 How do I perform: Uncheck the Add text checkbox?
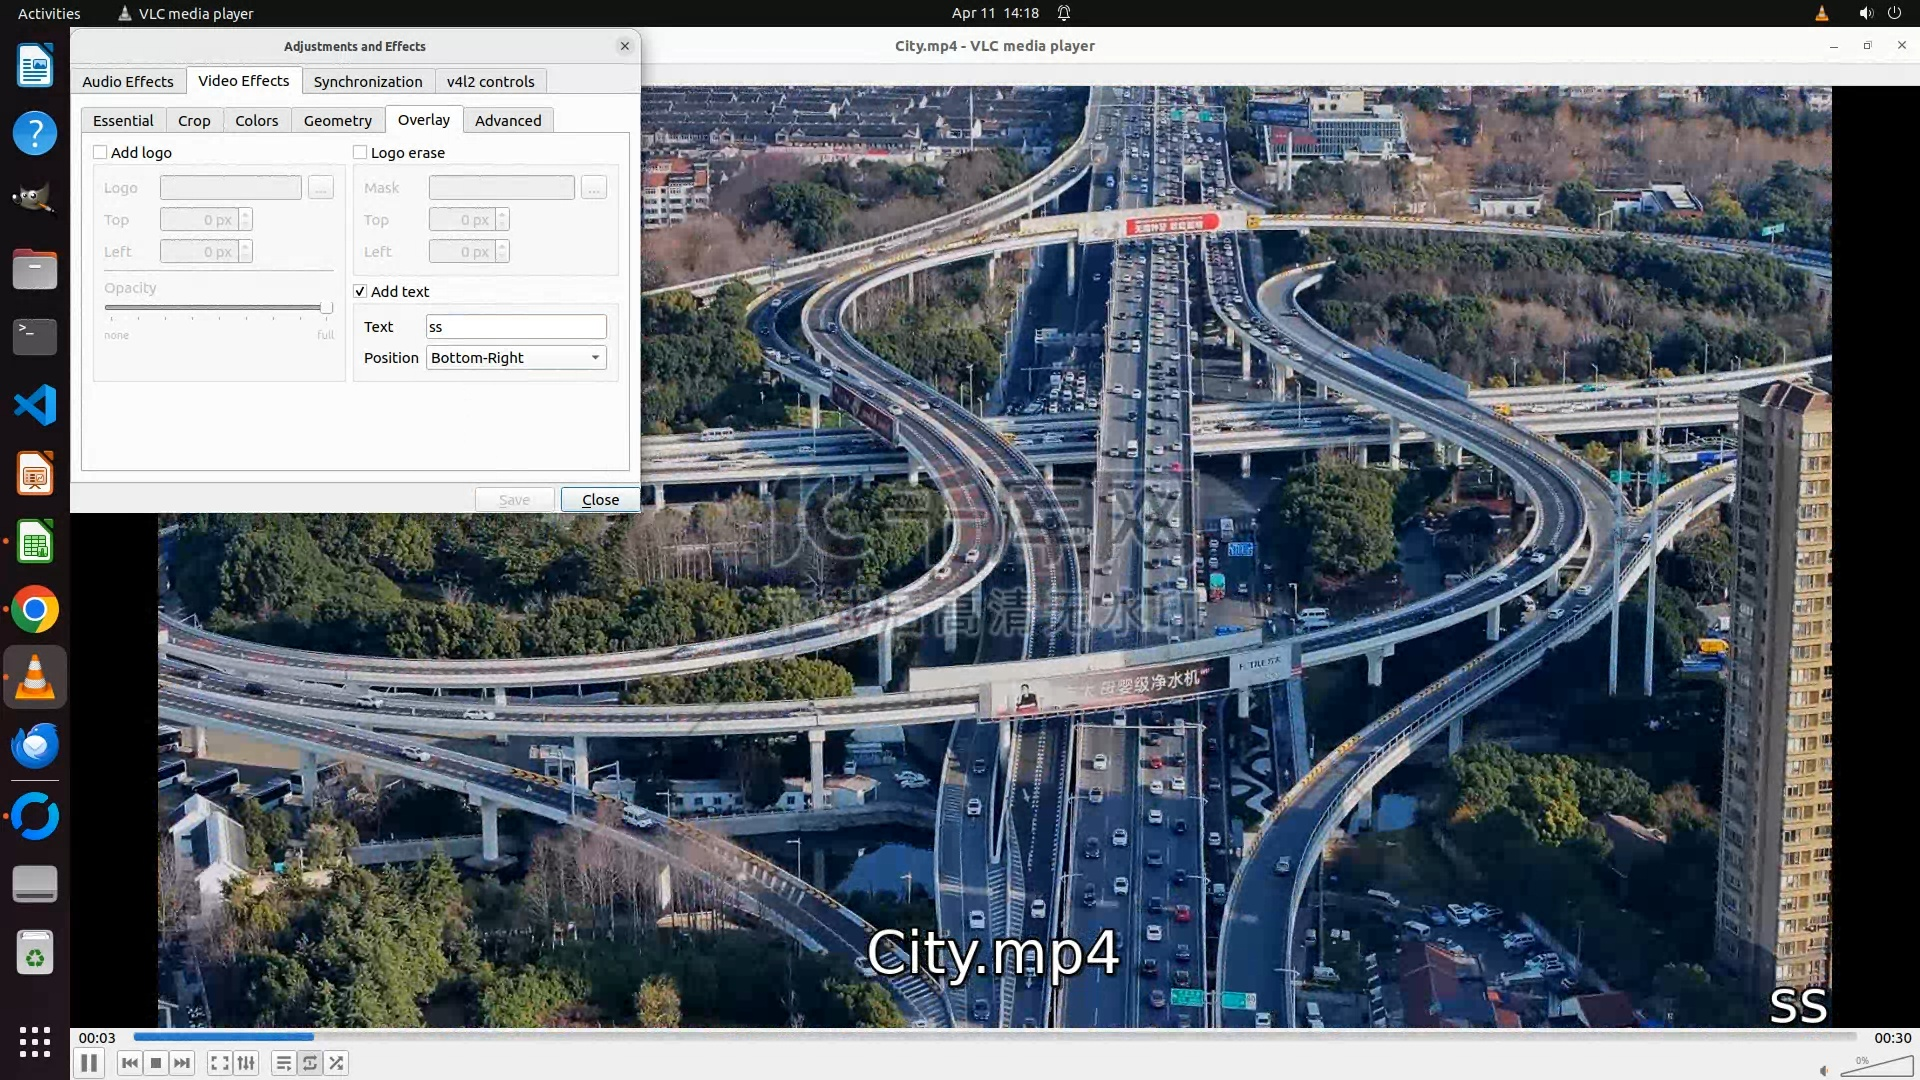click(360, 291)
